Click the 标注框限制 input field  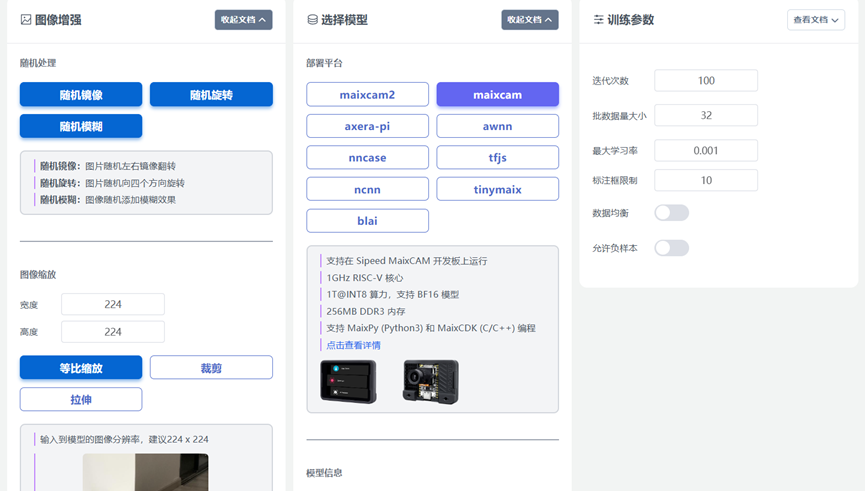(x=706, y=180)
